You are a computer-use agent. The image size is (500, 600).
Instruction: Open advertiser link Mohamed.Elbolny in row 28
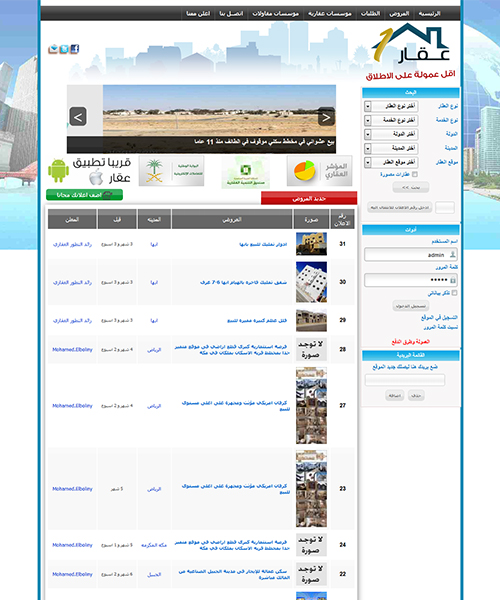click(72, 349)
